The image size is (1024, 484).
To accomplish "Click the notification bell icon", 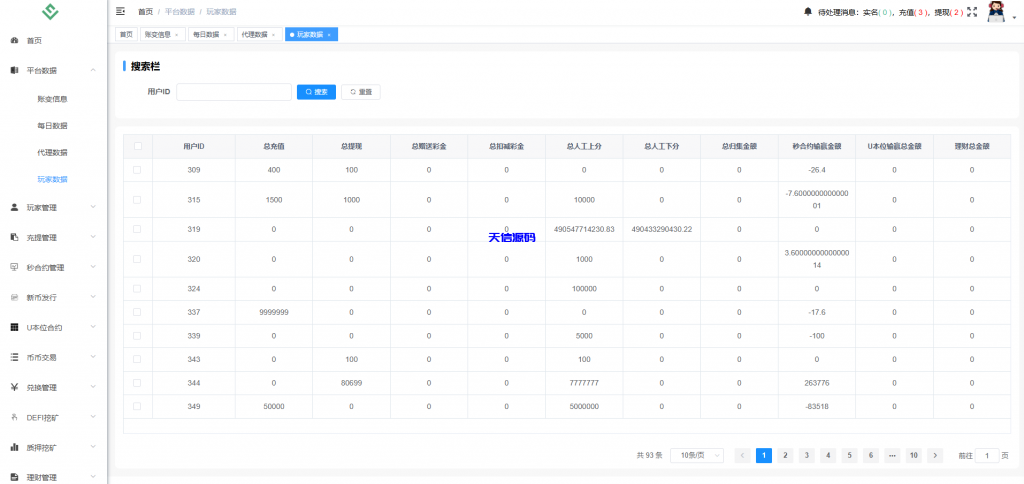I will 808,12.
